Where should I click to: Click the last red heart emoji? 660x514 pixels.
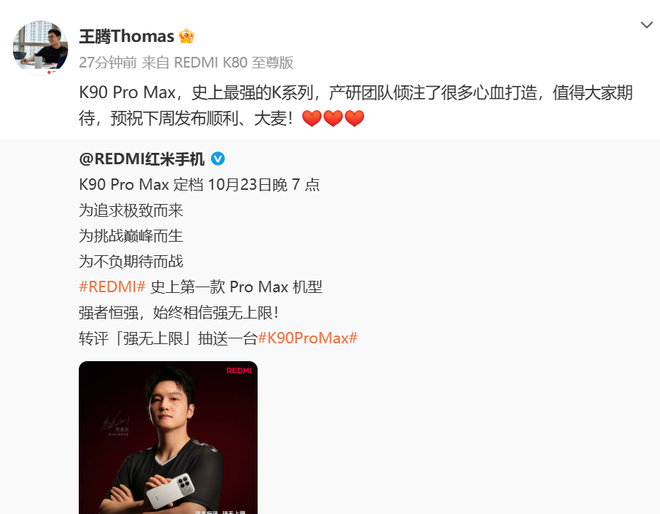click(x=354, y=118)
